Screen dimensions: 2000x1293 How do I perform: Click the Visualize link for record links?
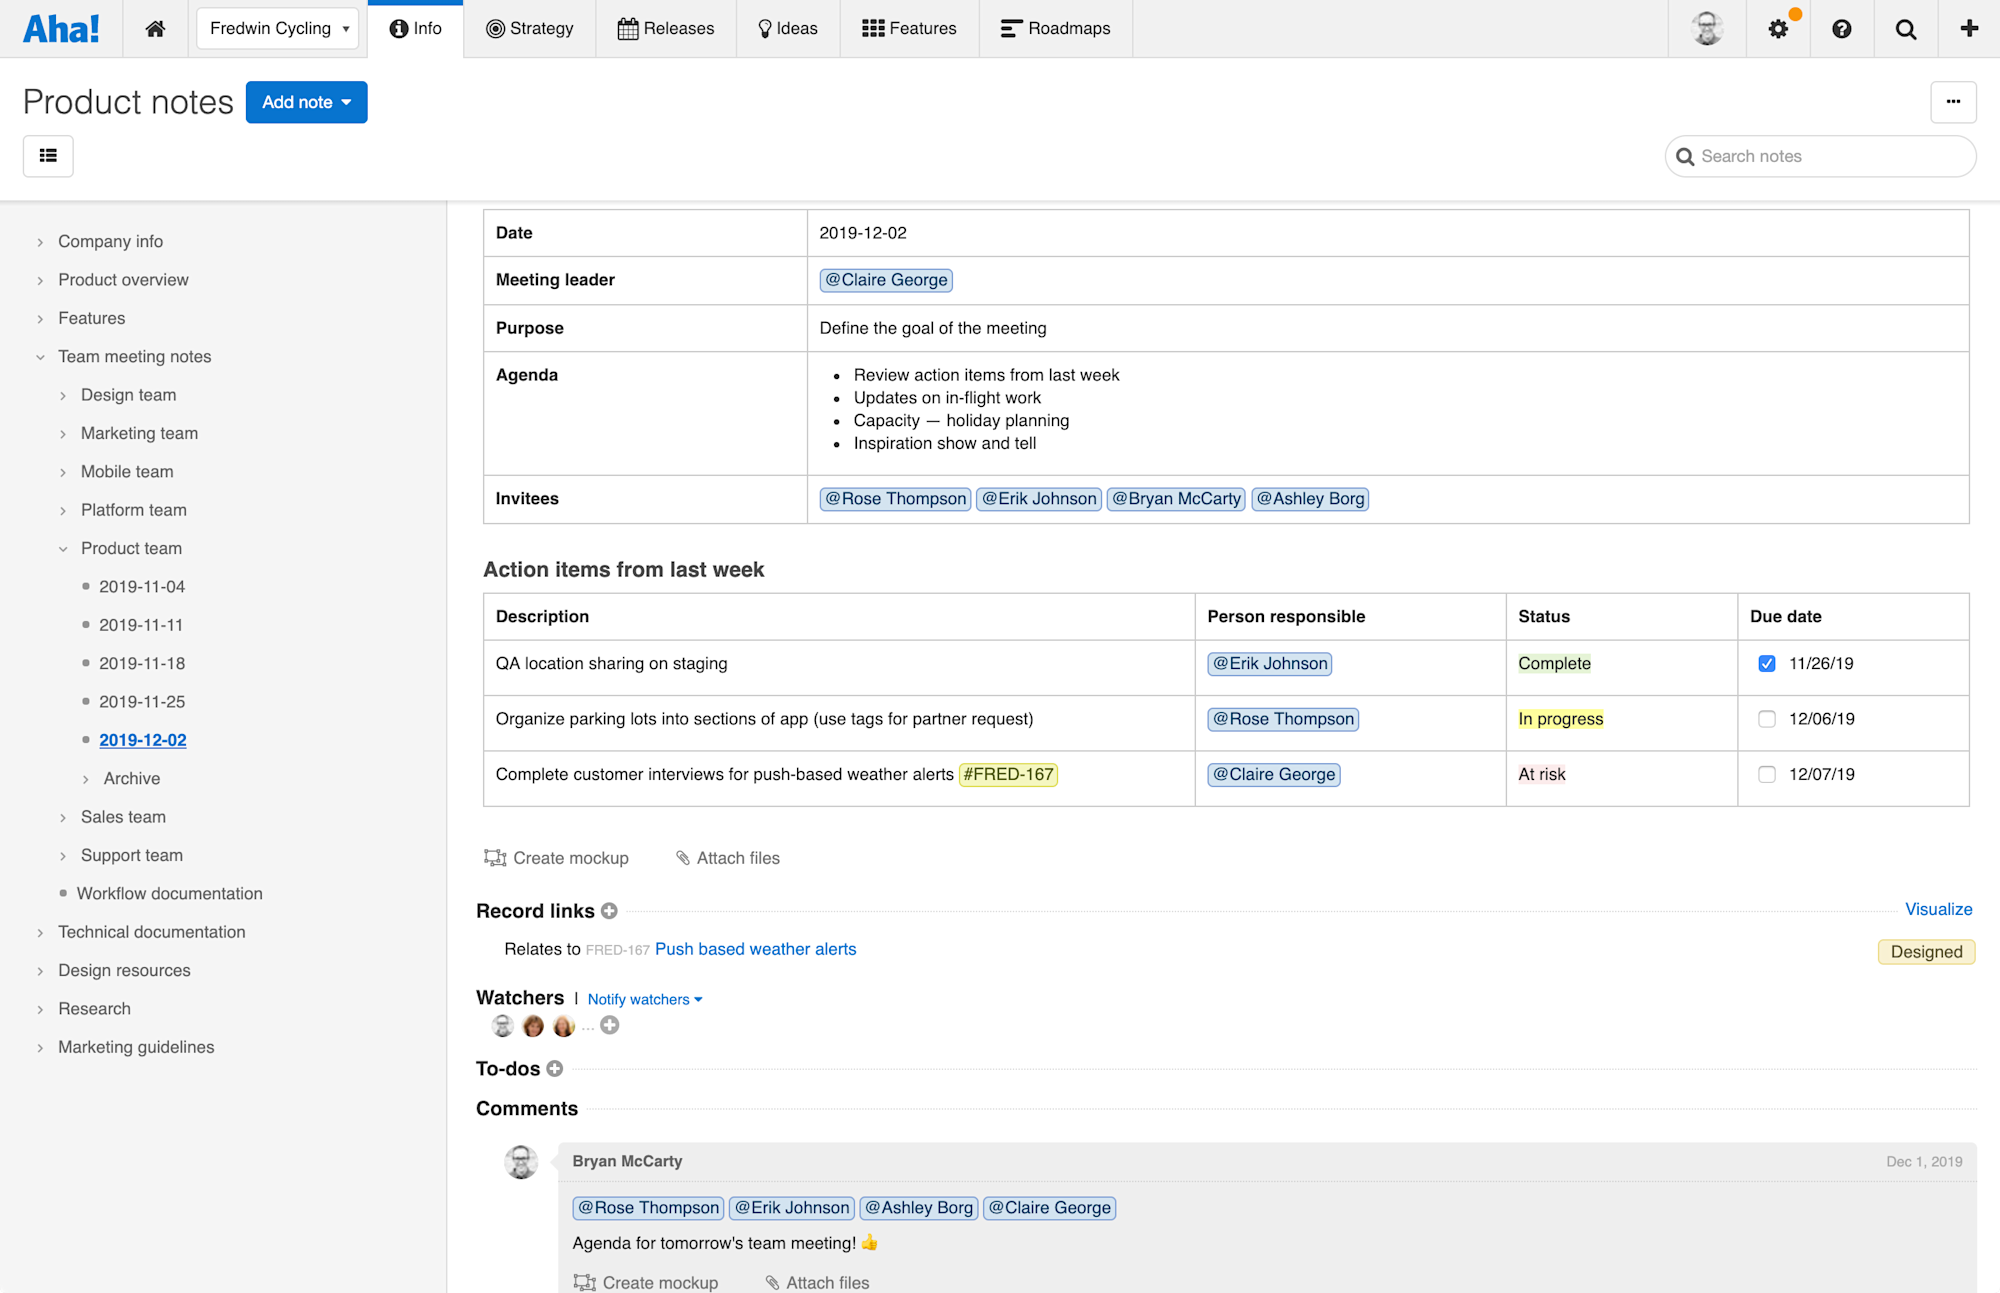click(1939, 909)
